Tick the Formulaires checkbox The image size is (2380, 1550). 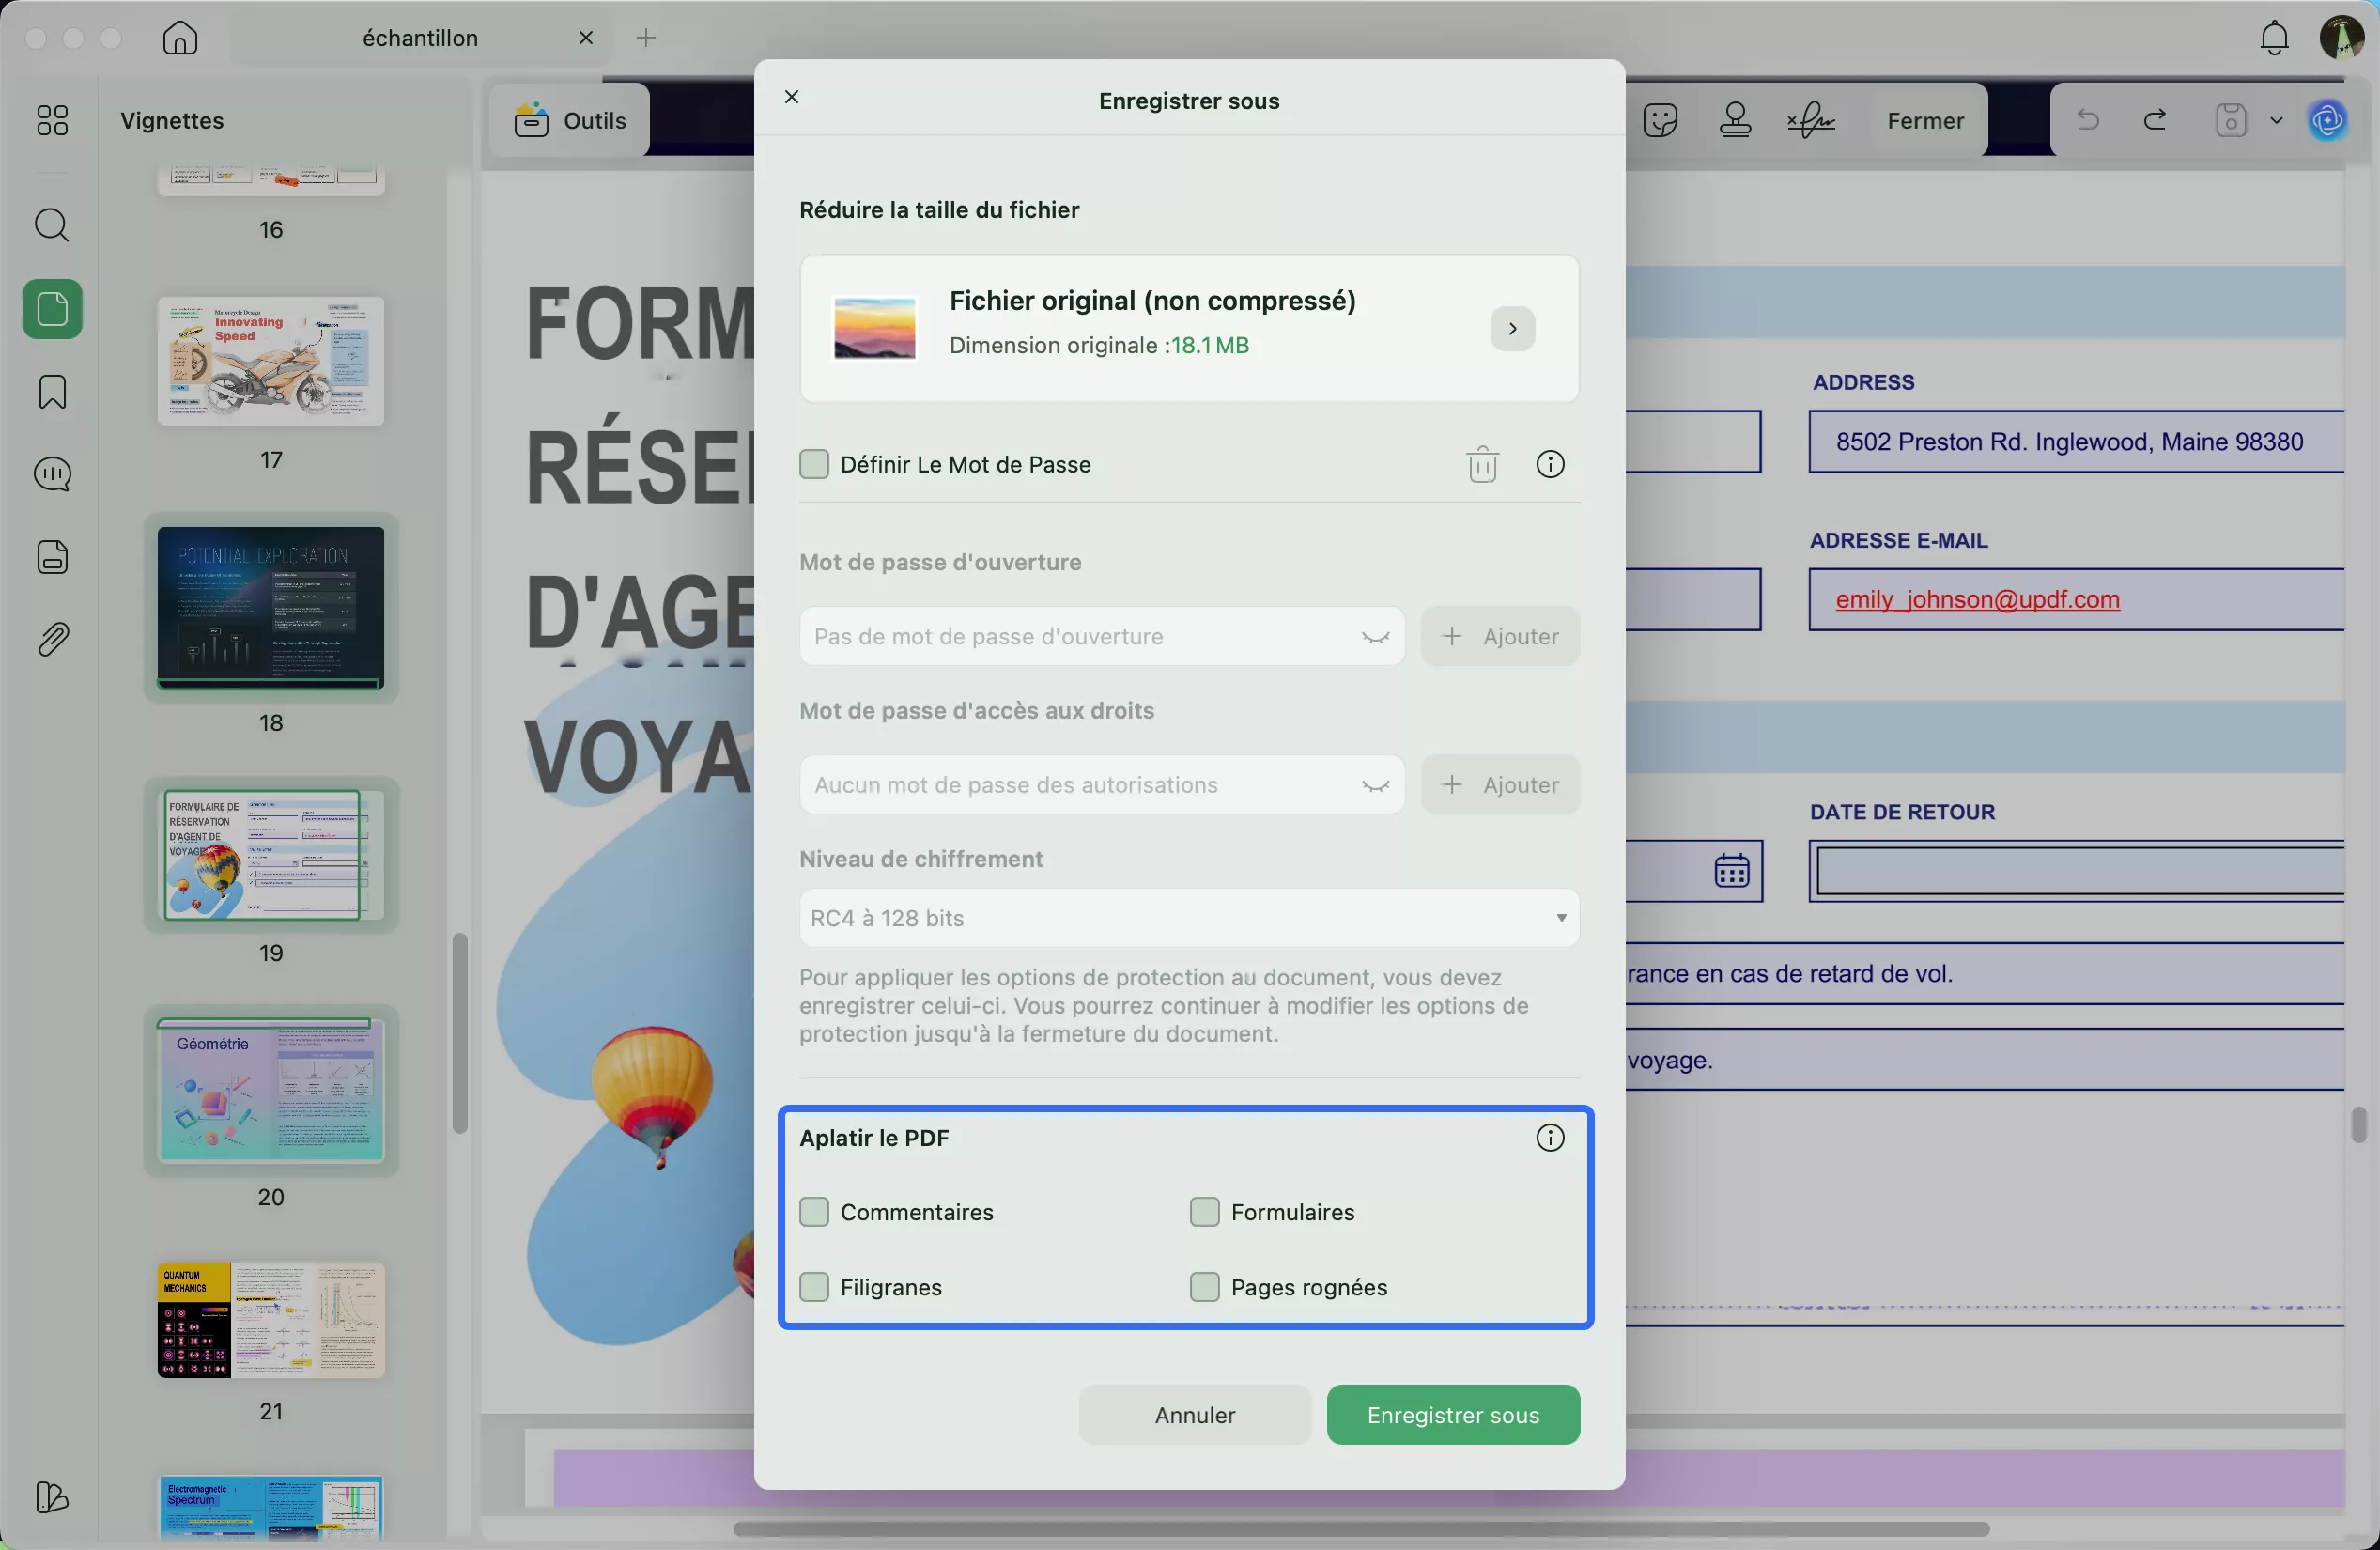pos(1204,1212)
